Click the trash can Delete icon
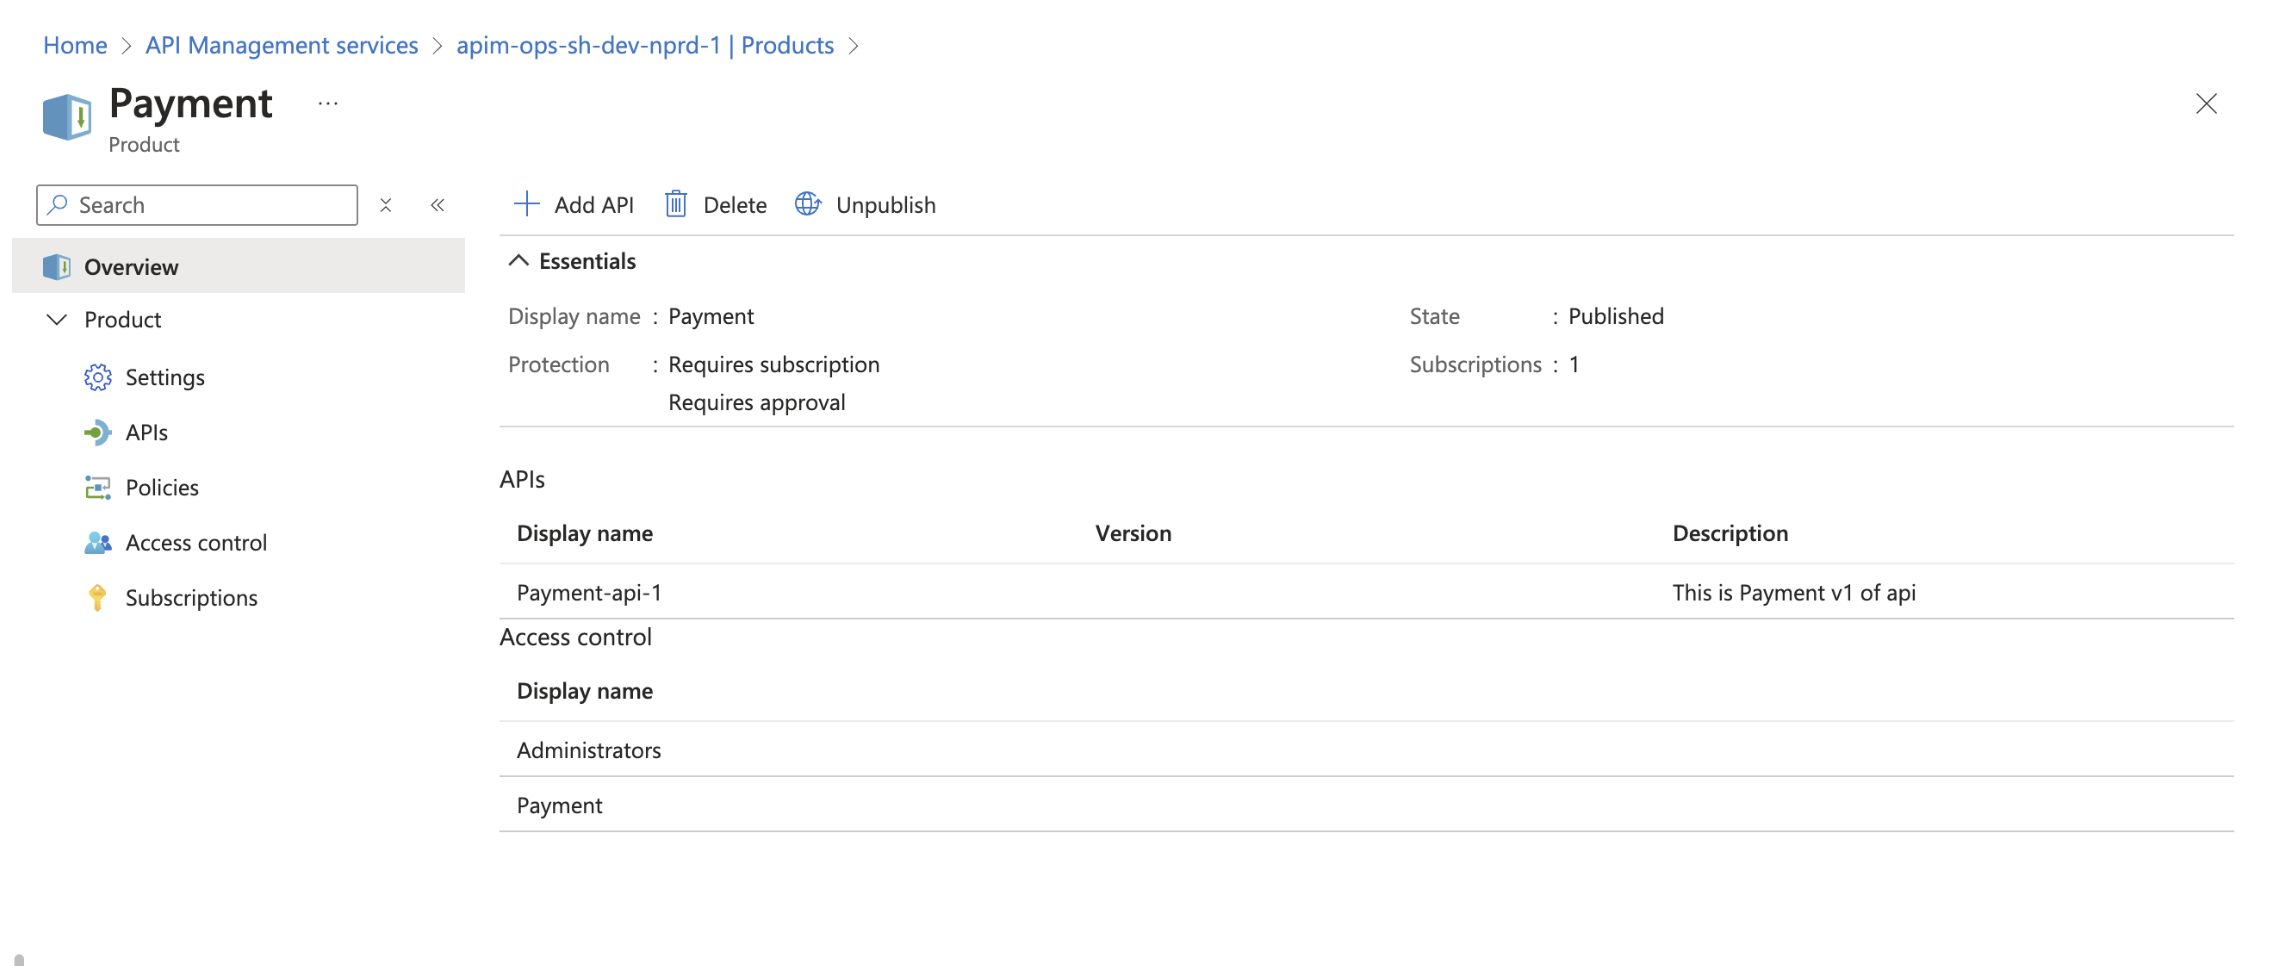Viewport: 2280px width, 966px height. (676, 204)
